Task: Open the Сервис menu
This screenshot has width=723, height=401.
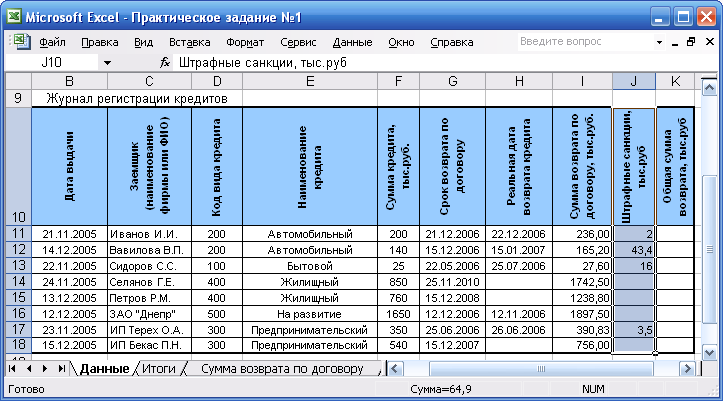Action: click(x=298, y=42)
